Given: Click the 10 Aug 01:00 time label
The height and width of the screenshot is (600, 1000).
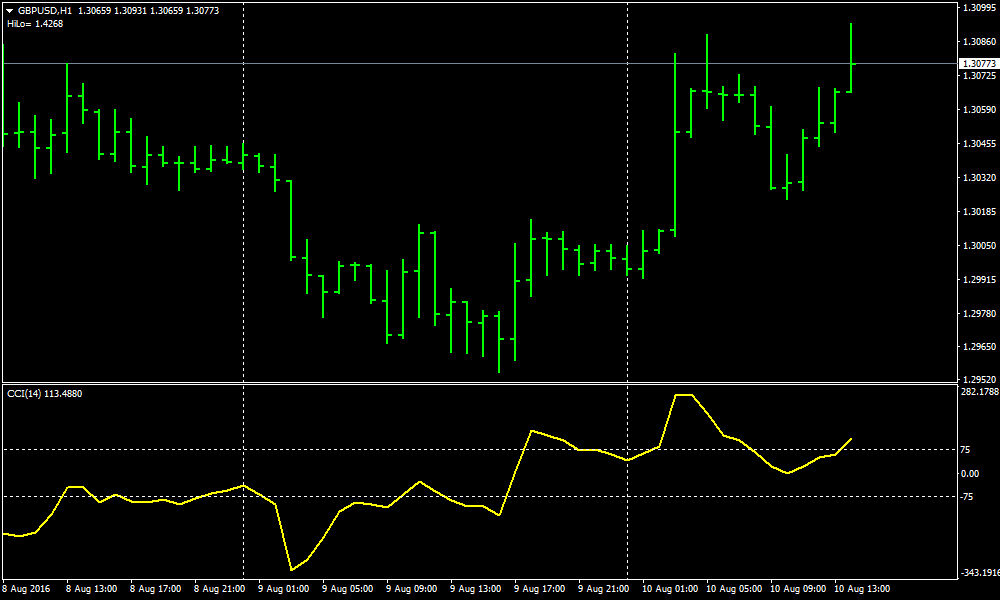Looking at the screenshot, I should 667,588.
